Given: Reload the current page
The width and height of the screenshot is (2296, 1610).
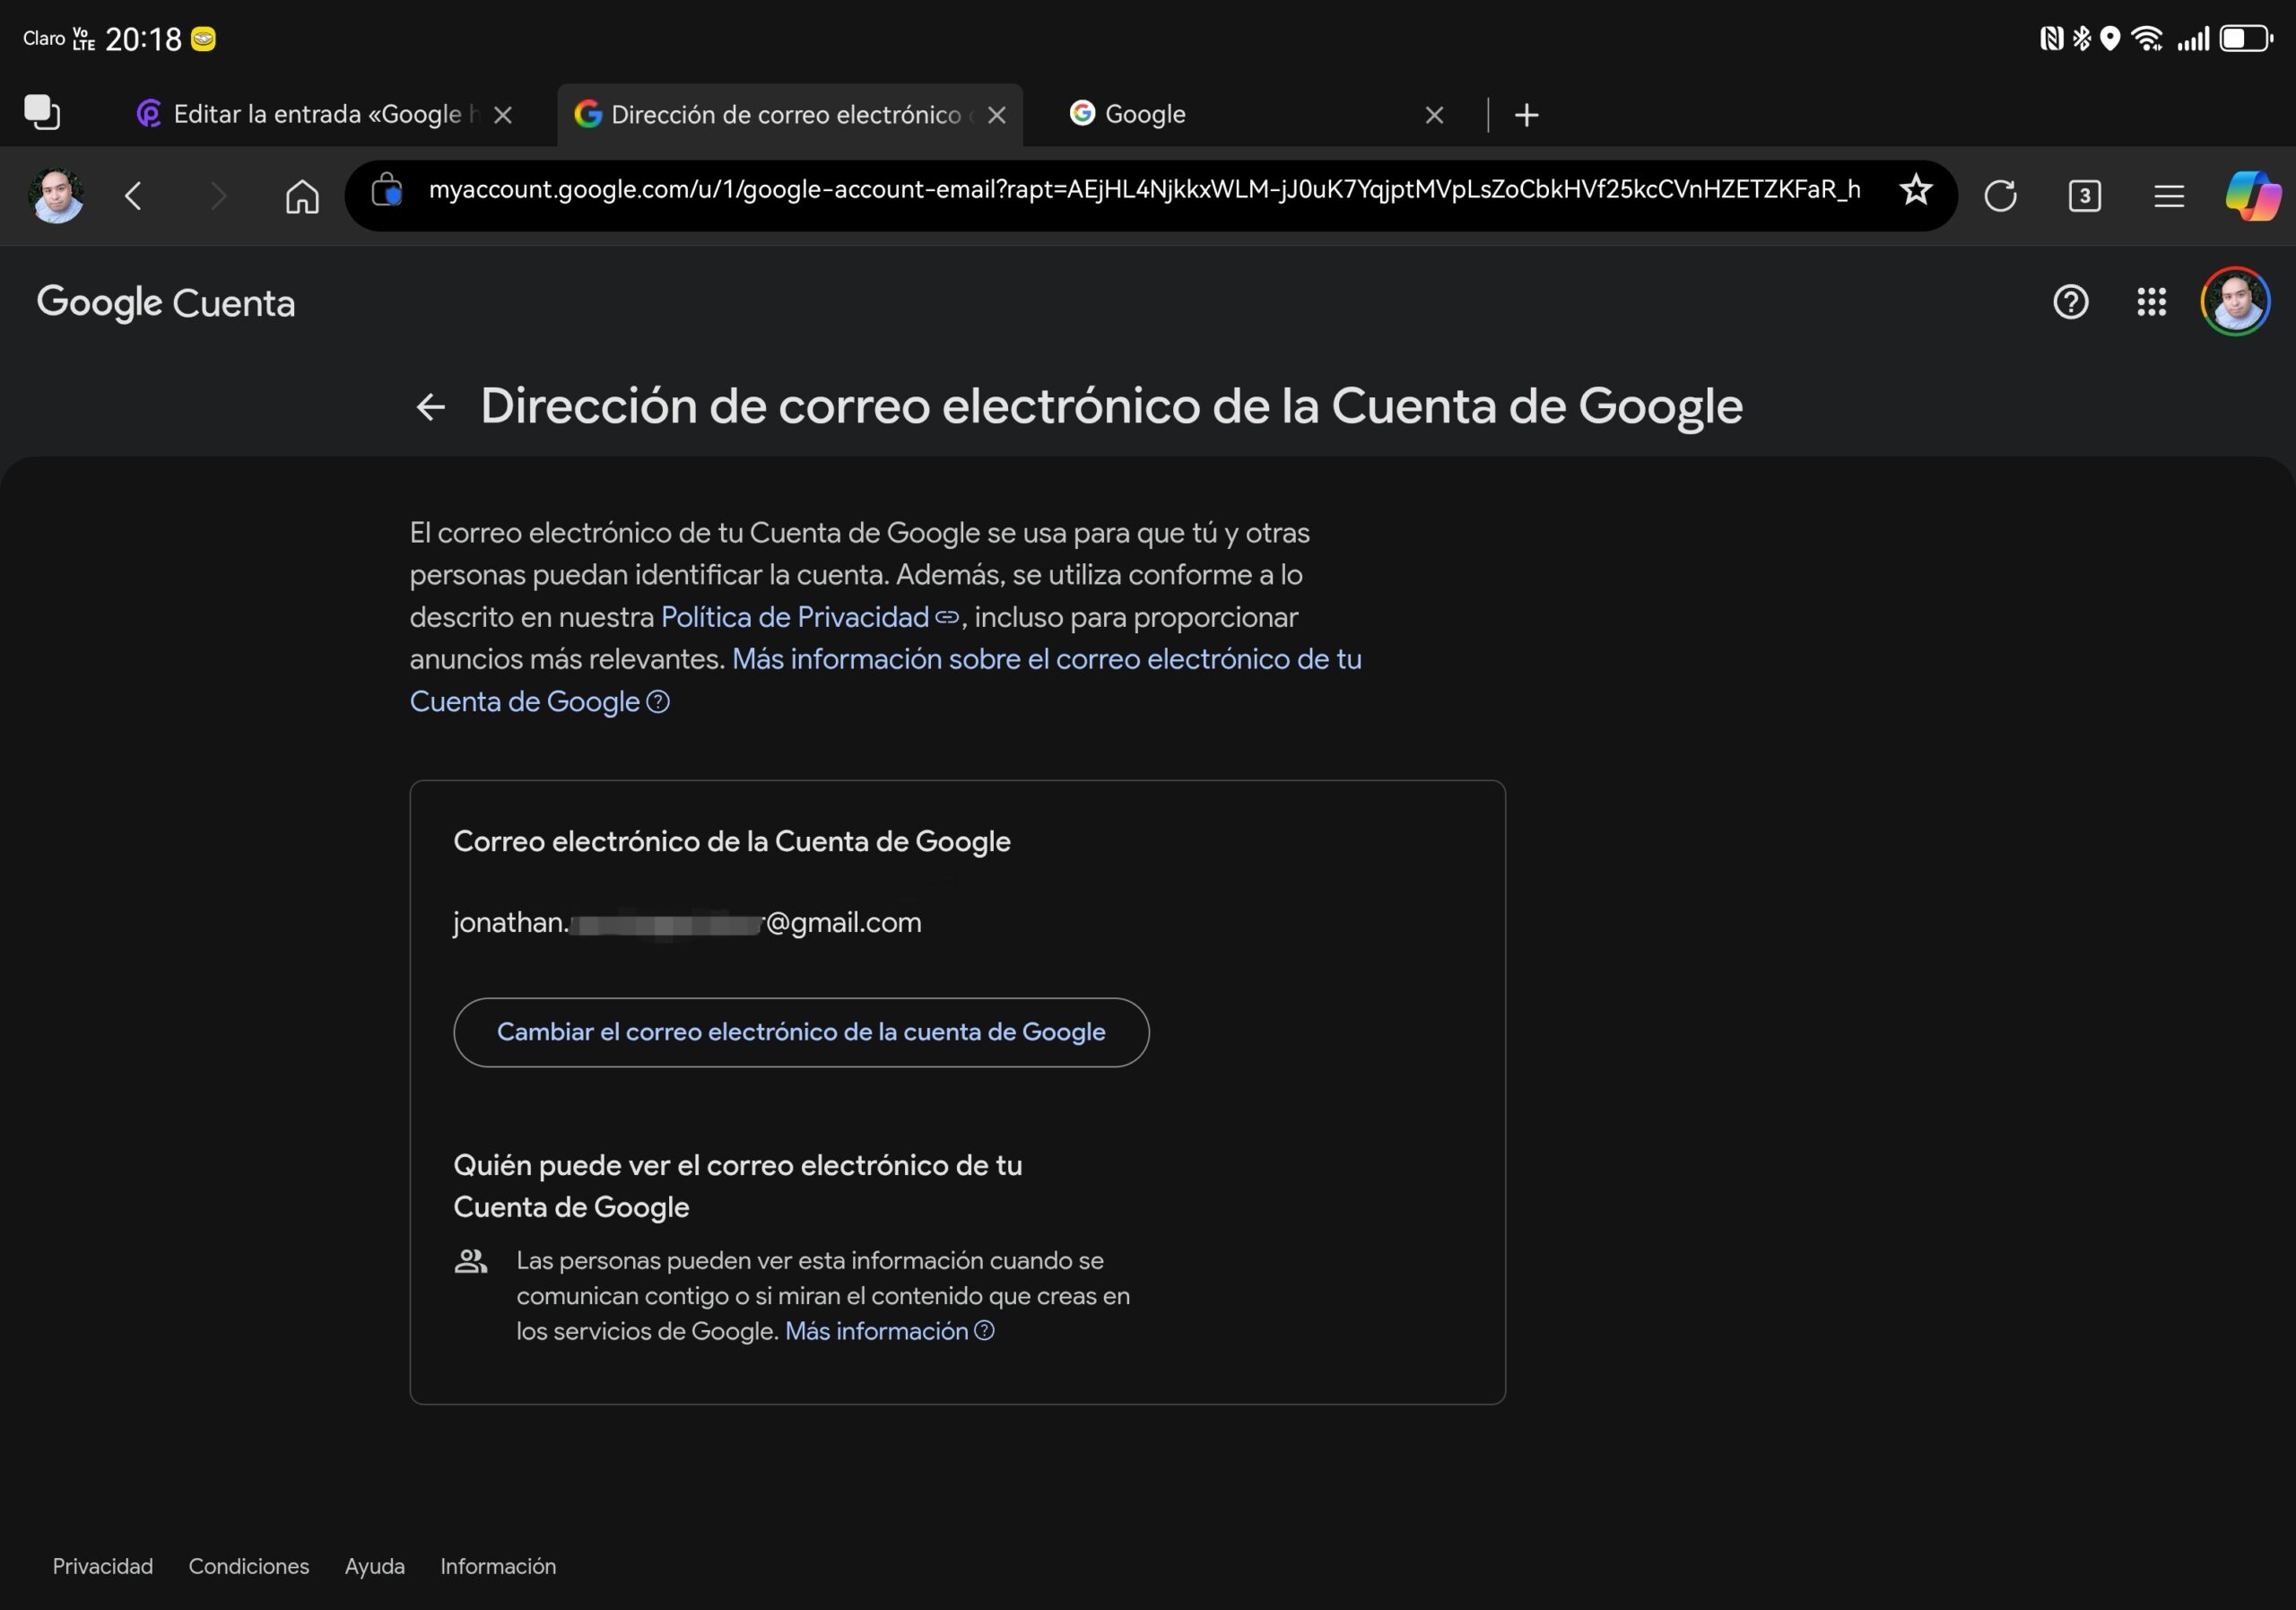Looking at the screenshot, I should pyautogui.click(x=2001, y=196).
